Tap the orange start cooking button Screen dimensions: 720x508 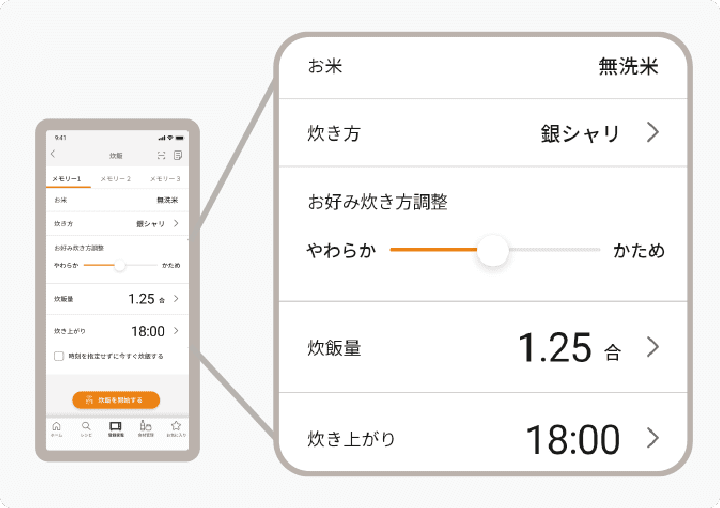point(116,400)
